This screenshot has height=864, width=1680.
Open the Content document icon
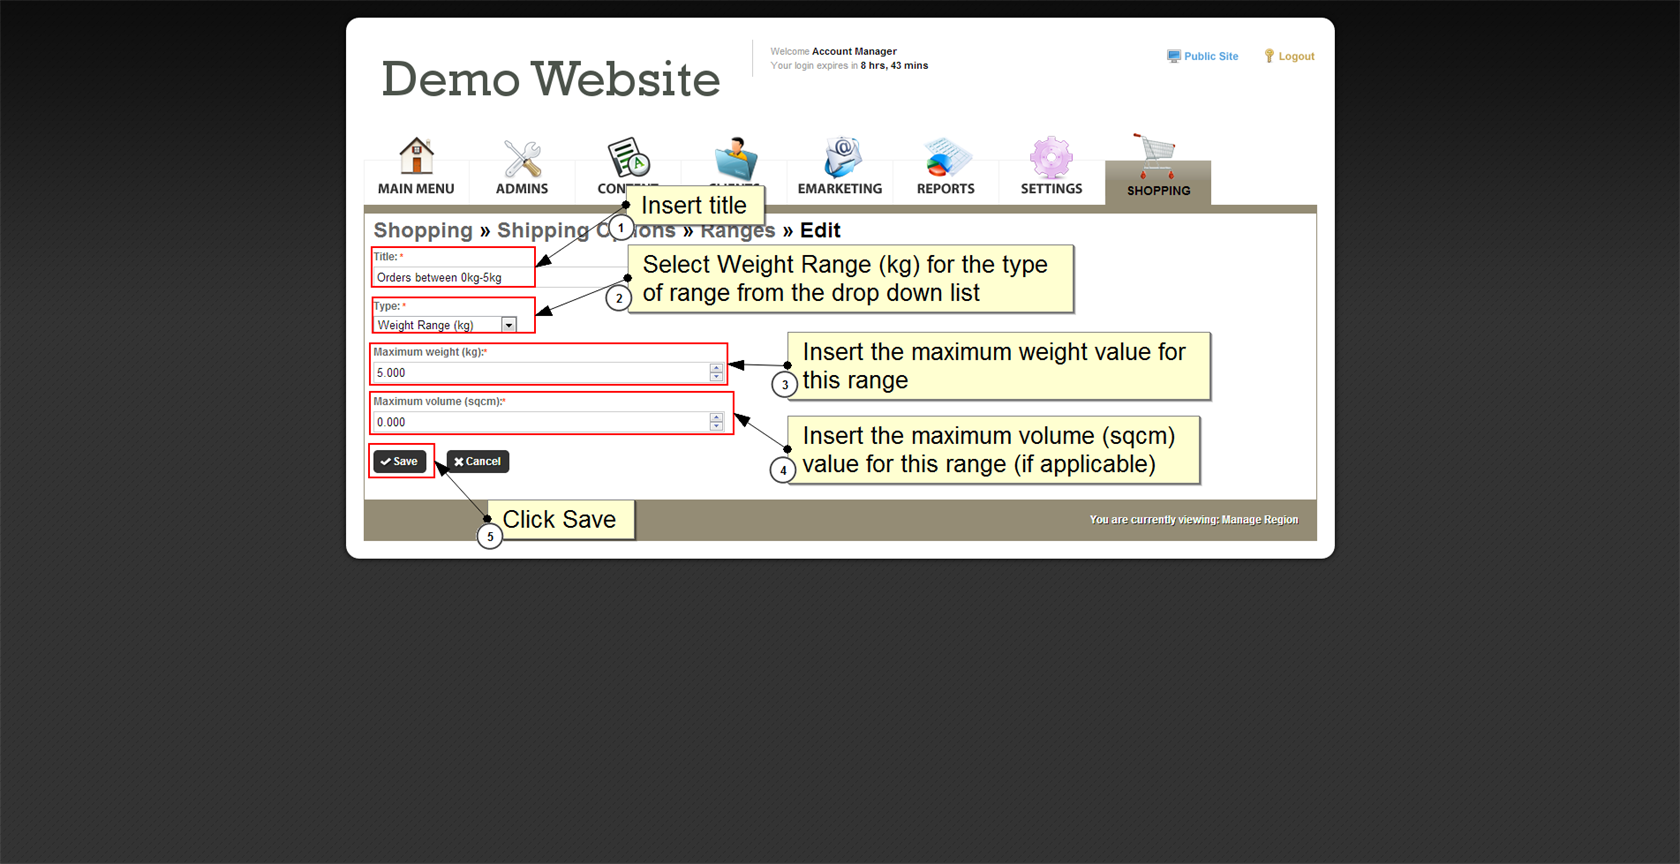628,157
